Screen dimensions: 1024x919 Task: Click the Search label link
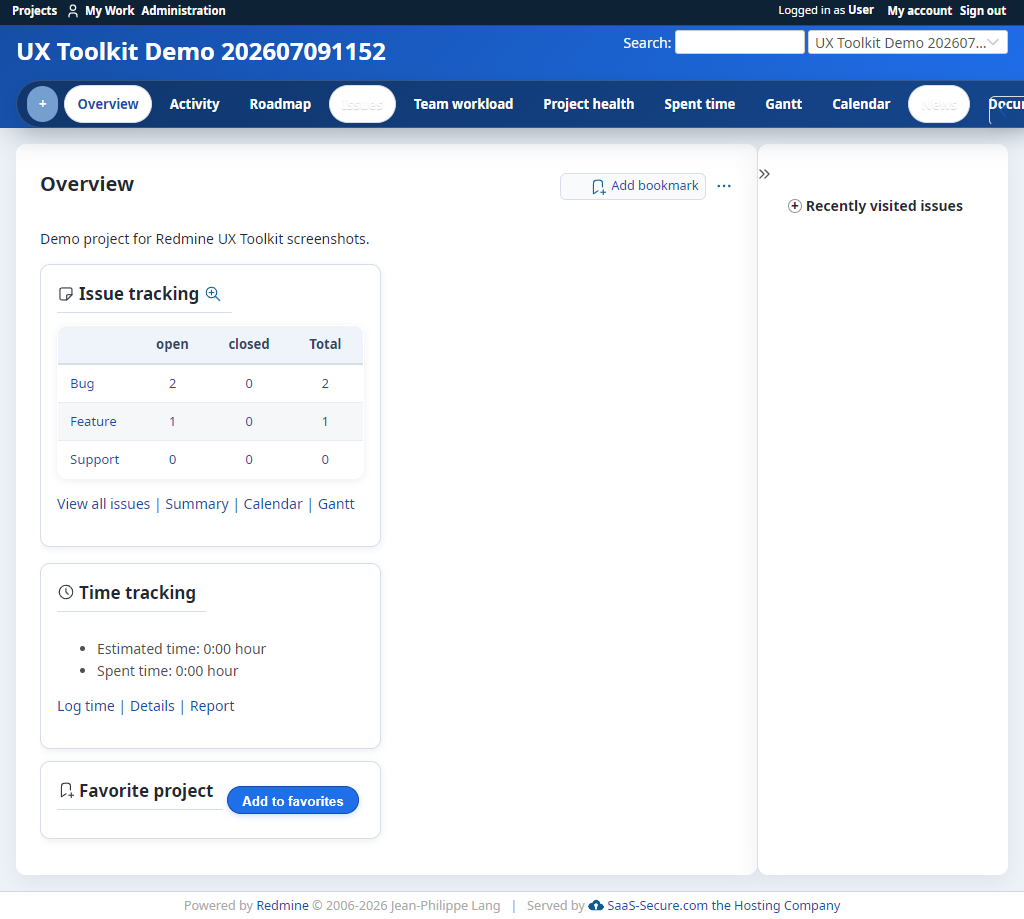[x=647, y=43]
